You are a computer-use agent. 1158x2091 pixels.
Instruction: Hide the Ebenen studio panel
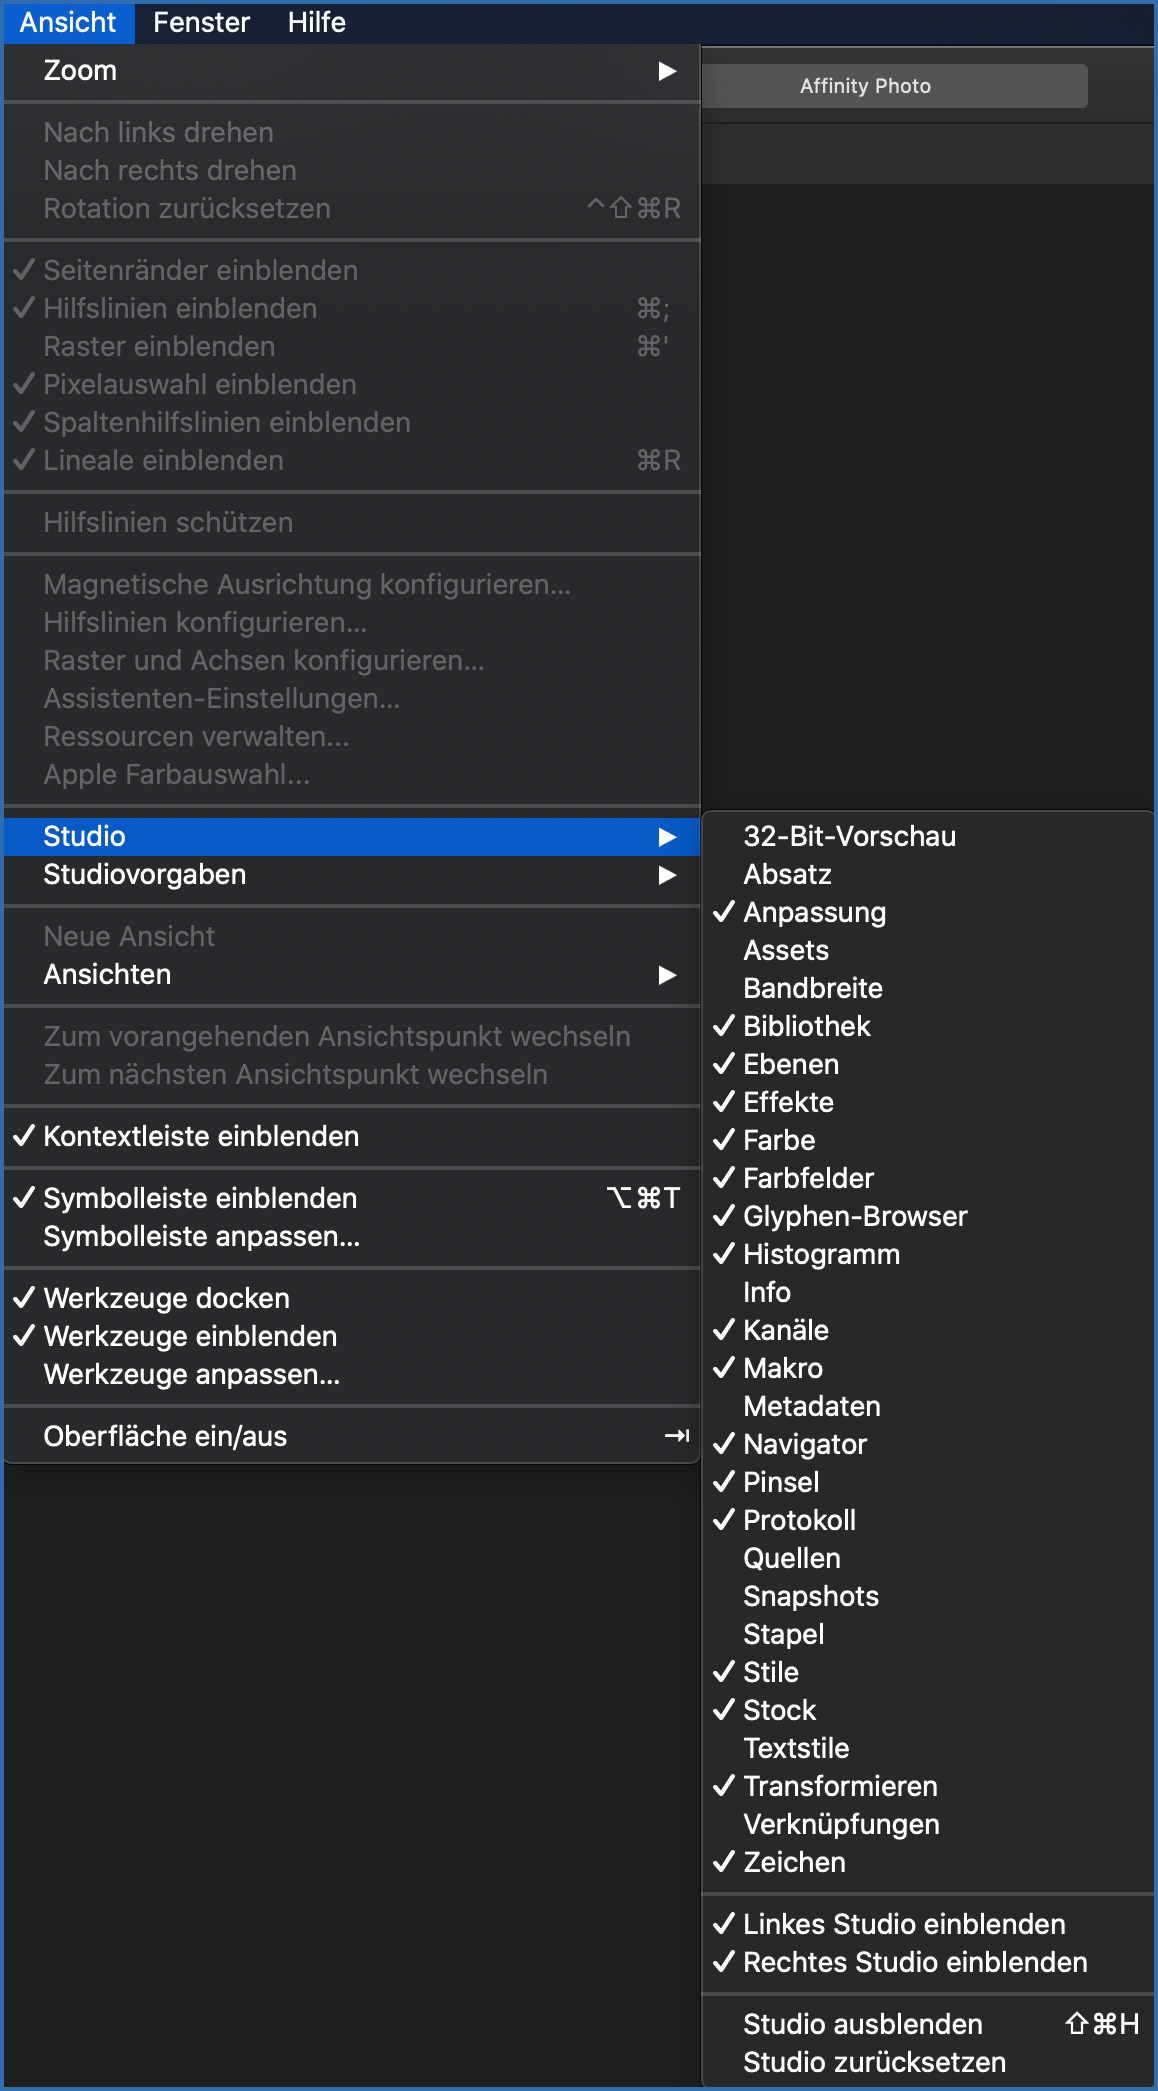coord(791,1065)
